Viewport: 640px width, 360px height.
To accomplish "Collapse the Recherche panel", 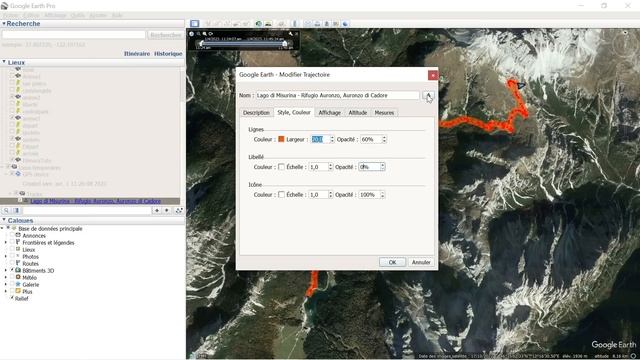I will pyautogui.click(x=4, y=24).
